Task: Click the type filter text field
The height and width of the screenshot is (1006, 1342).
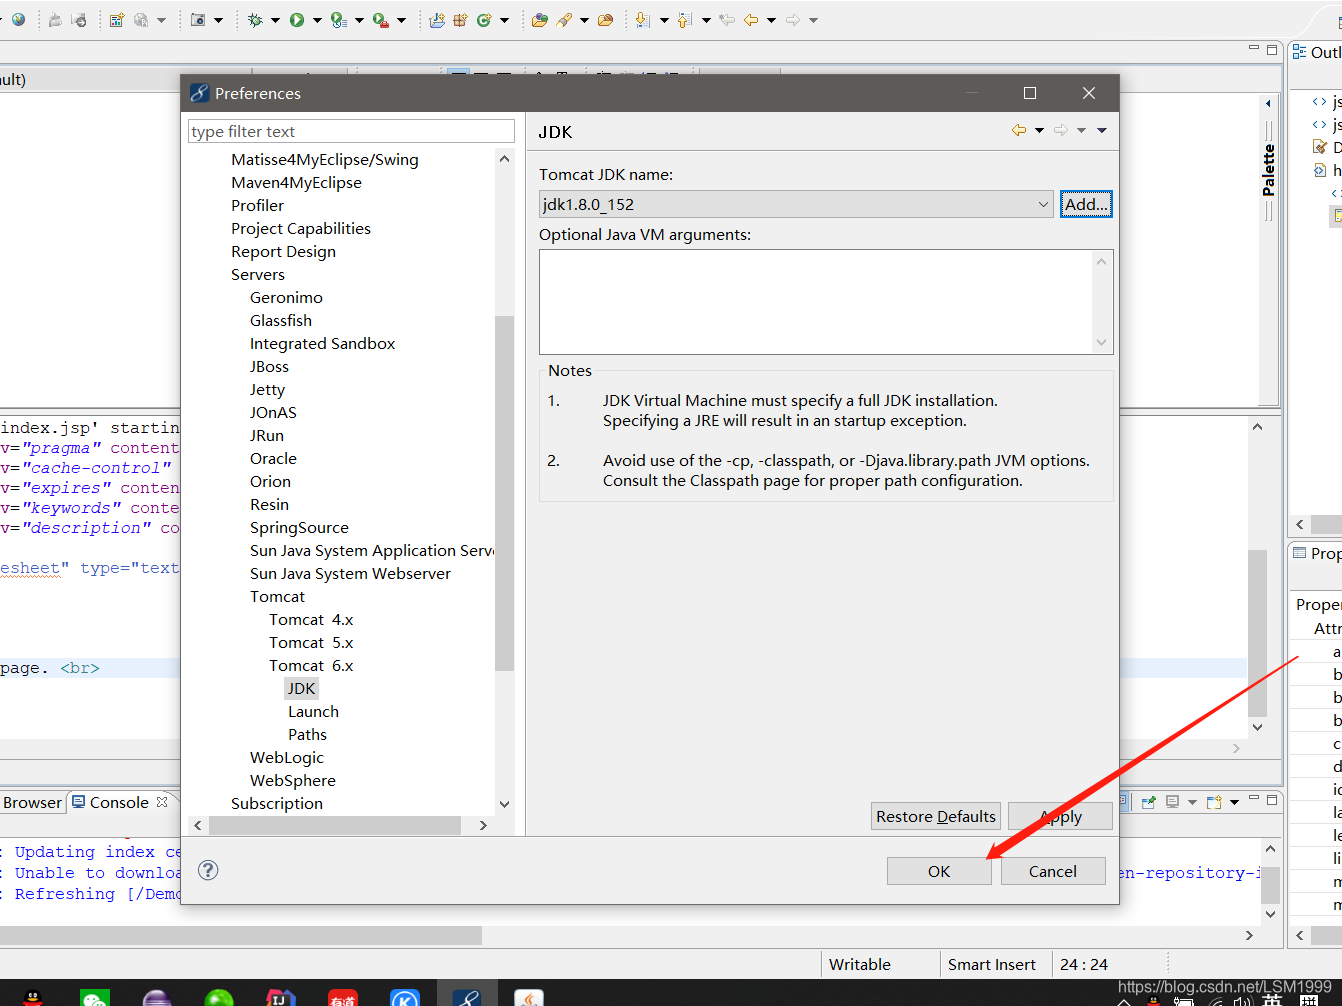Action: click(x=351, y=131)
